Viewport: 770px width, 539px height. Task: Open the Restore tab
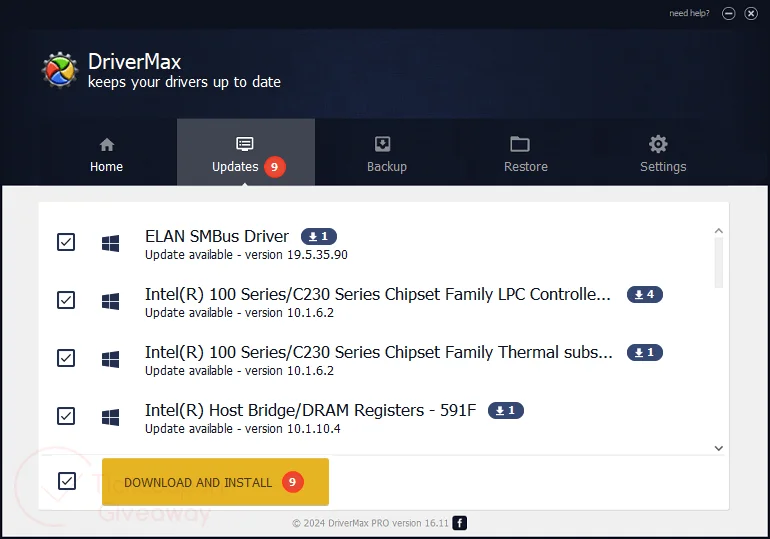point(525,155)
